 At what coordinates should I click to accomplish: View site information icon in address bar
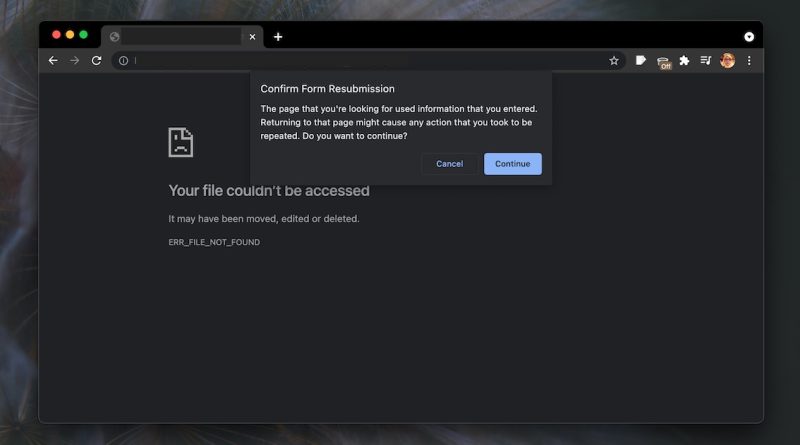pyautogui.click(x=123, y=61)
